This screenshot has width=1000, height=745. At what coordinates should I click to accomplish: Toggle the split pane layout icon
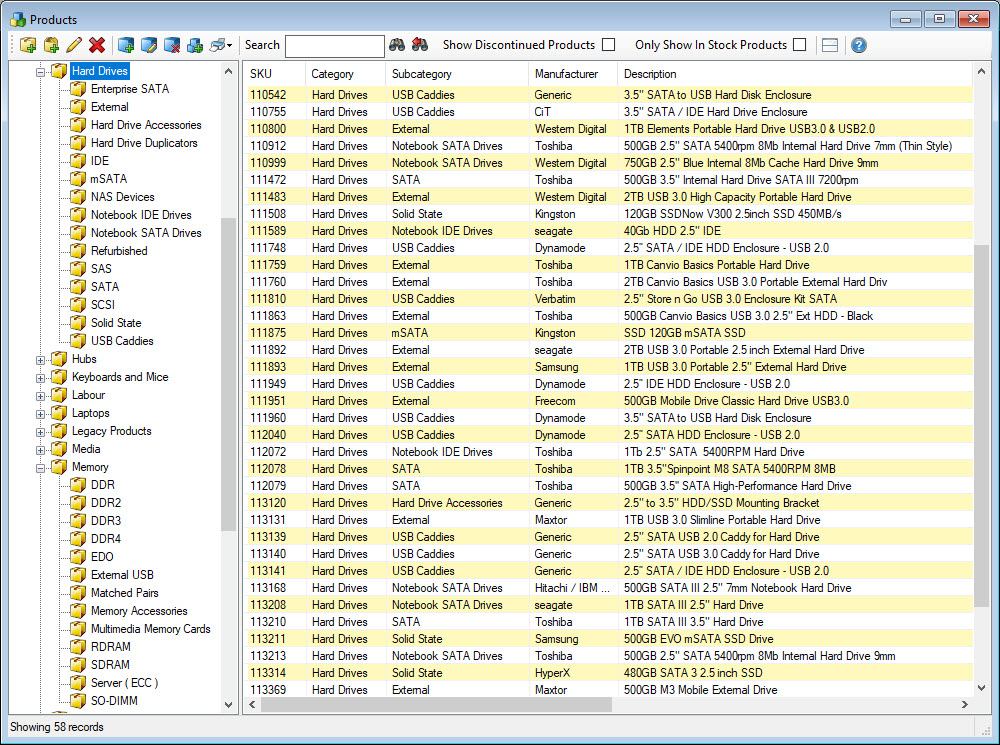point(829,45)
